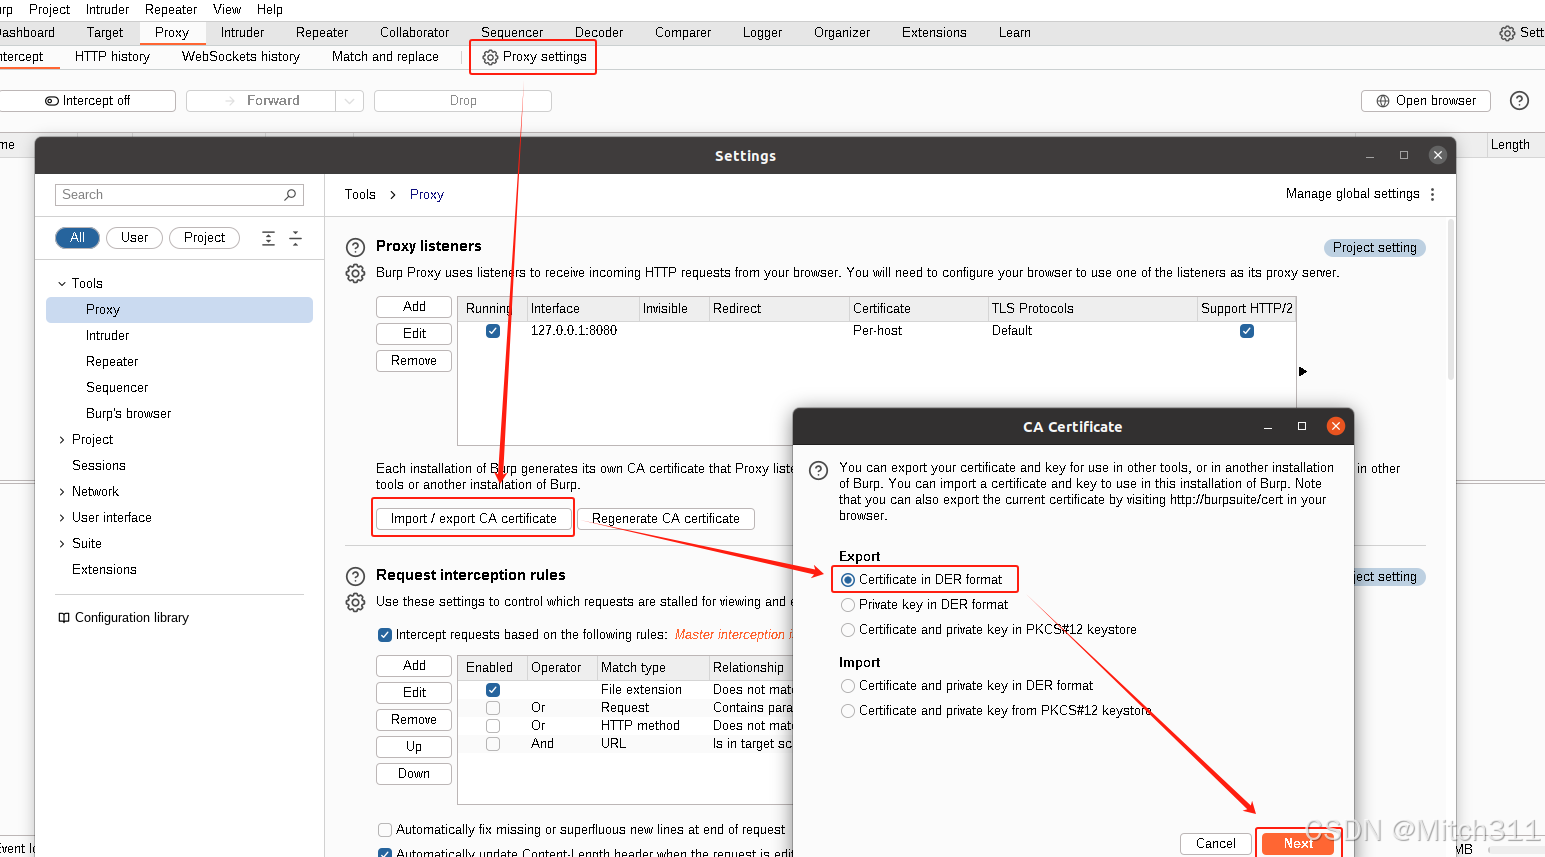Viewport: 1545px width, 857px height.
Task: Click the help icon next to Proxy listeners
Action: [355, 247]
